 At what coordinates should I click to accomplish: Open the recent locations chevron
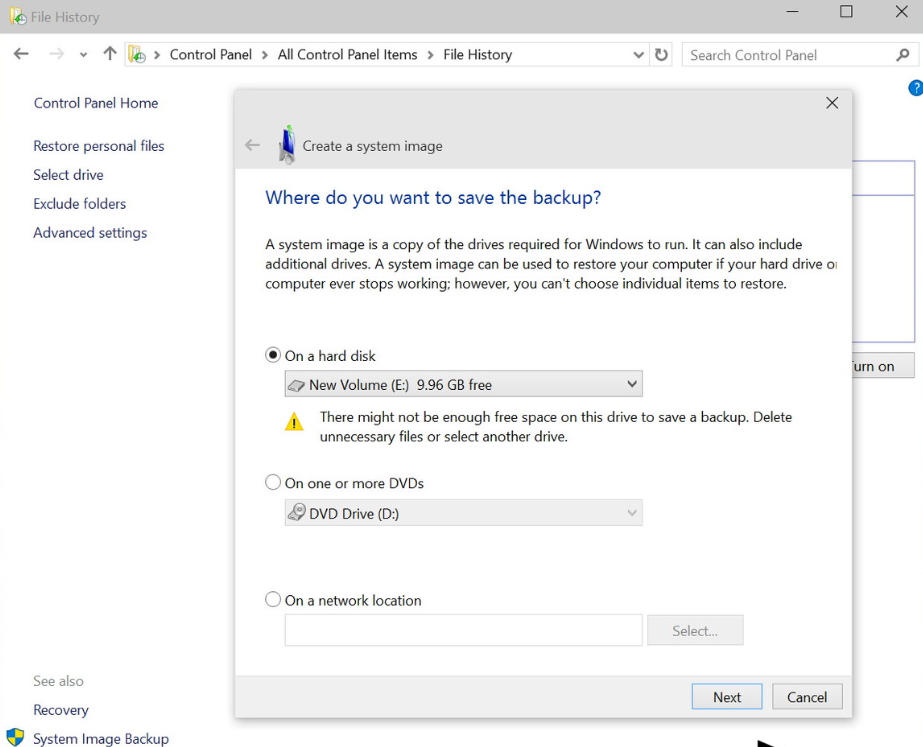83,55
